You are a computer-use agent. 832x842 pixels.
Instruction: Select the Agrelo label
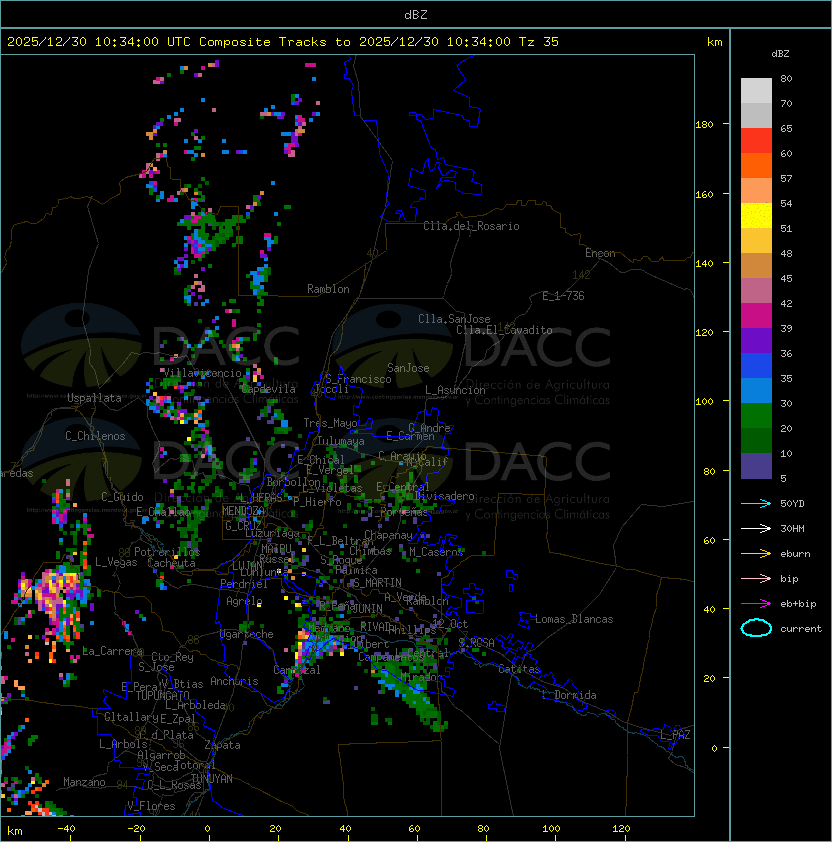coord(244,601)
